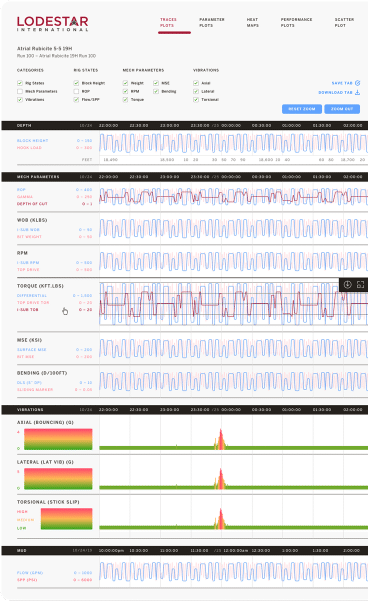Viewport: 368px width, 601px height.
Task: Click the Bit MSE trace label
Action: point(25,356)
